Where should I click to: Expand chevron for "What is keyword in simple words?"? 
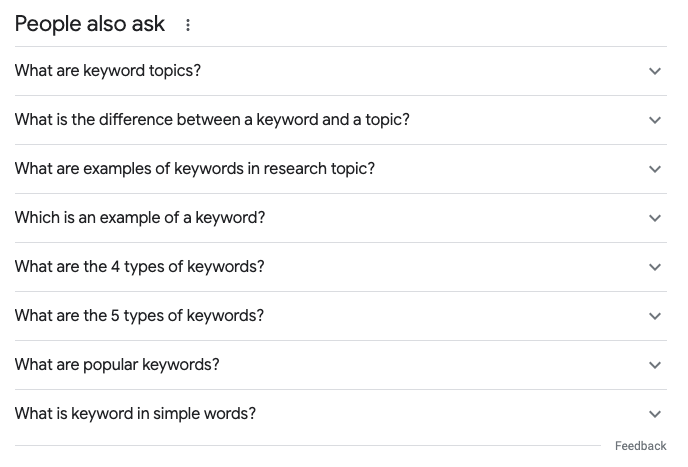pos(655,414)
